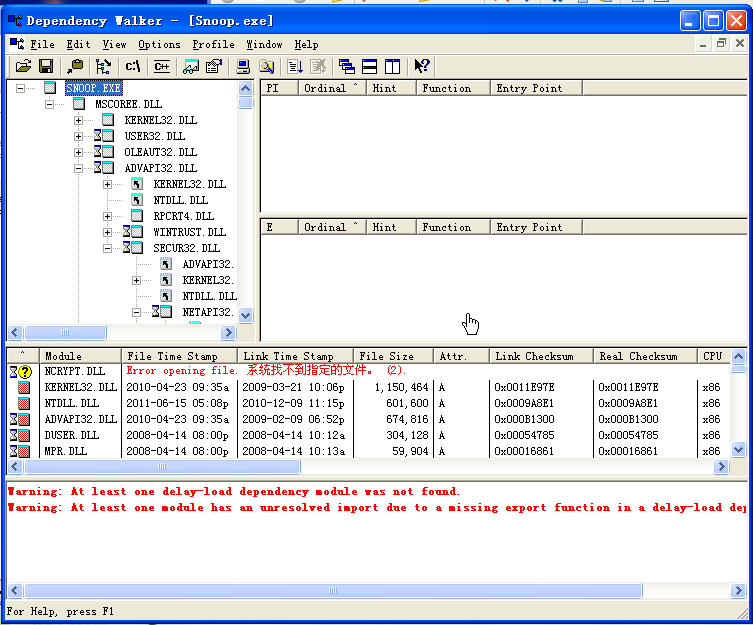Click the PI column header in imports pane
The image size is (753, 625).
click(x=279, y=88)
